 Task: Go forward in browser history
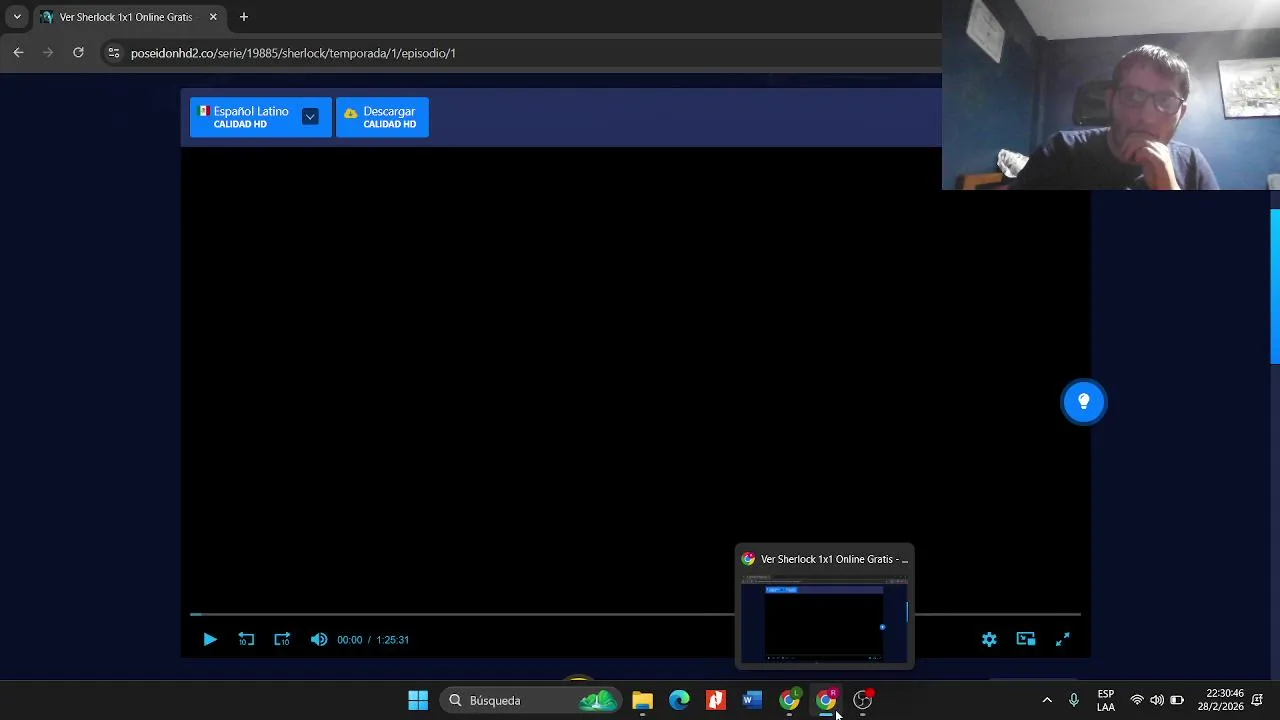pyautogui.click(x=48, y=53)
